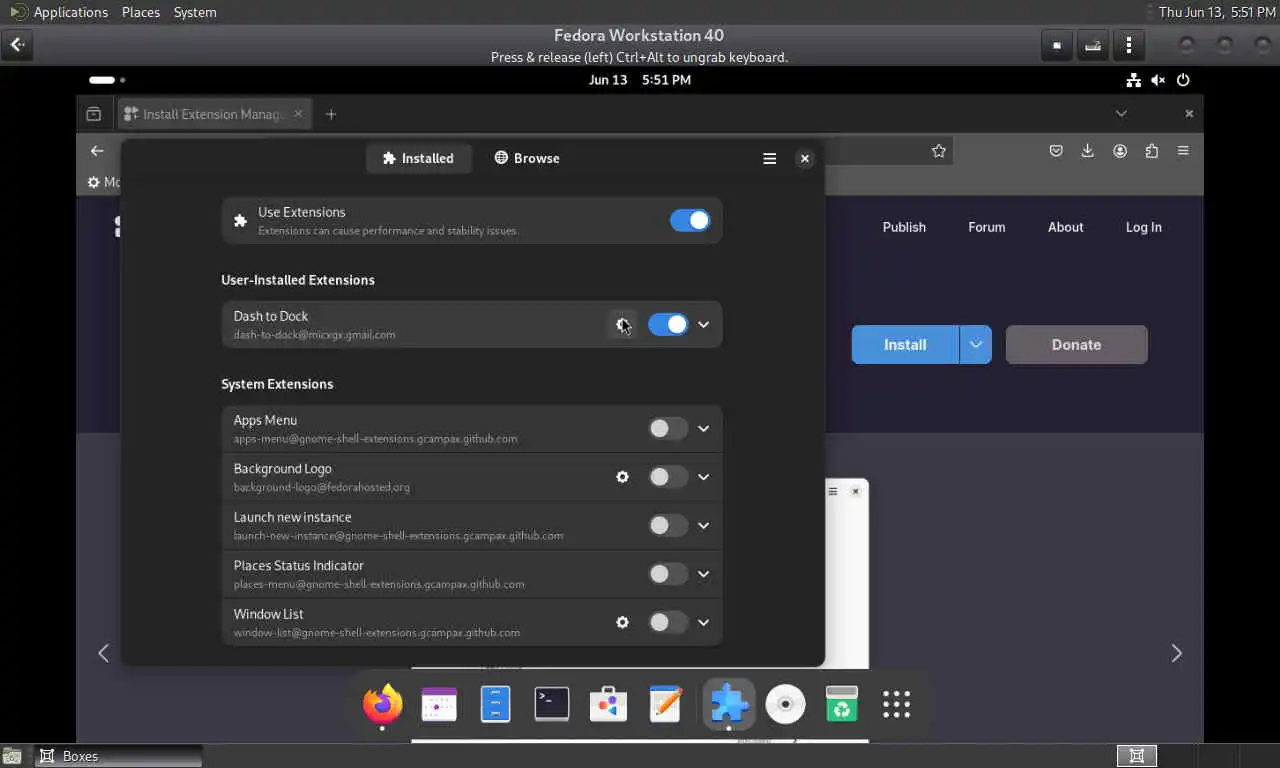Open the Publish link
This screenshot has height=768, width=1280.
[x=904, y=227]
